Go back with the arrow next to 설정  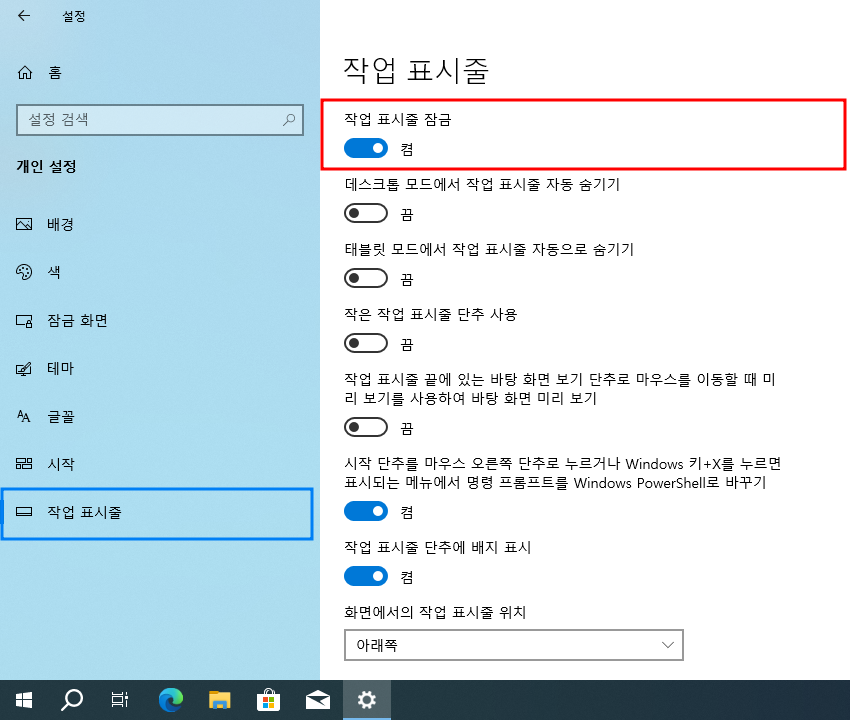click(x=24, y=16)
